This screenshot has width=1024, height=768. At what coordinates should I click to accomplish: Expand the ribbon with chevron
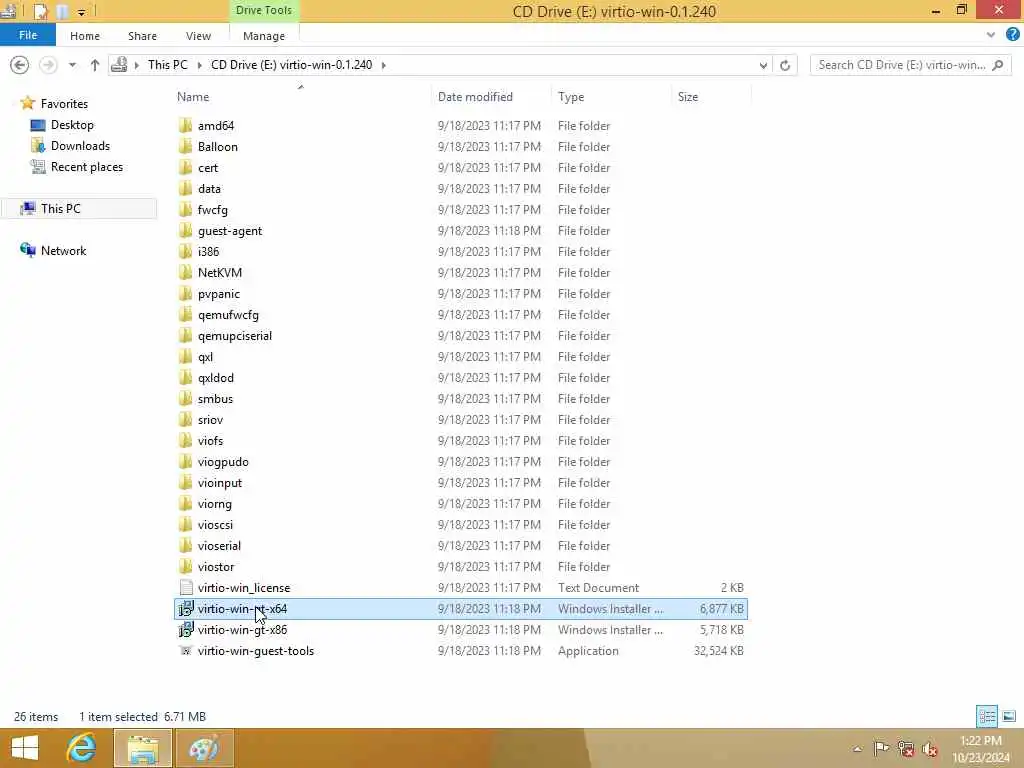click(991, 35)
